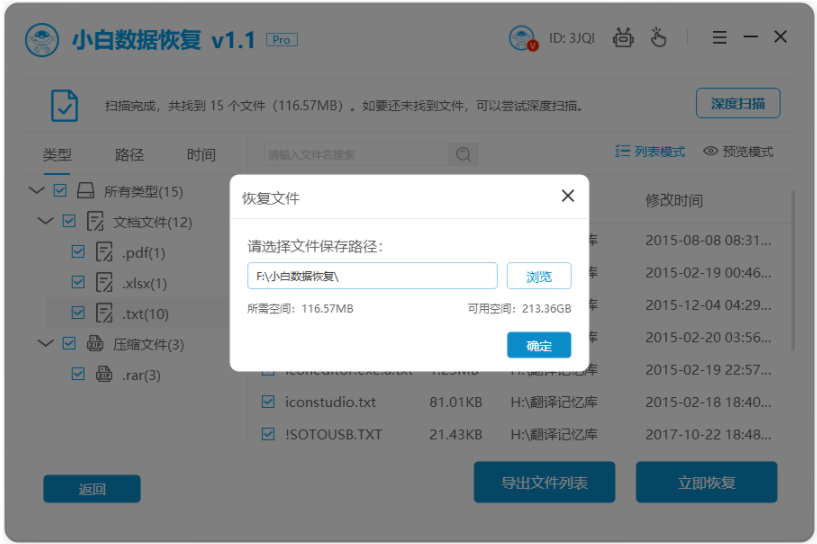Close the 恢复文件 dialog with X
The width and height of the screenshot is (817, 544).
[x=568, y=196]
